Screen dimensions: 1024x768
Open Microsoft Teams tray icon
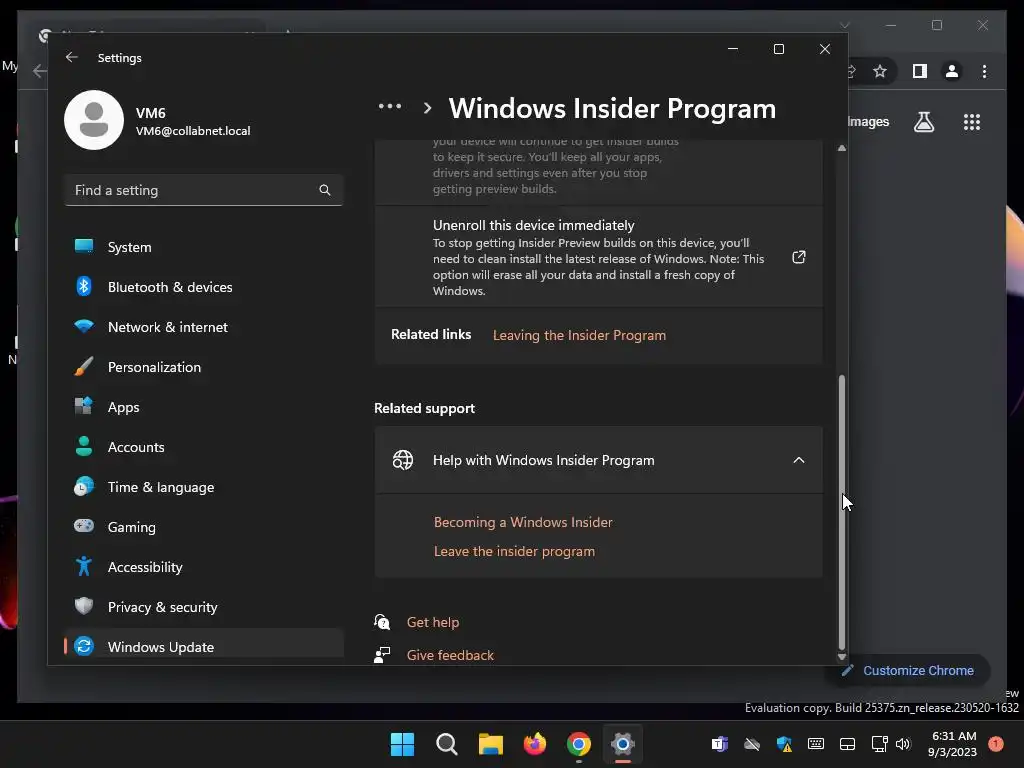720,744
